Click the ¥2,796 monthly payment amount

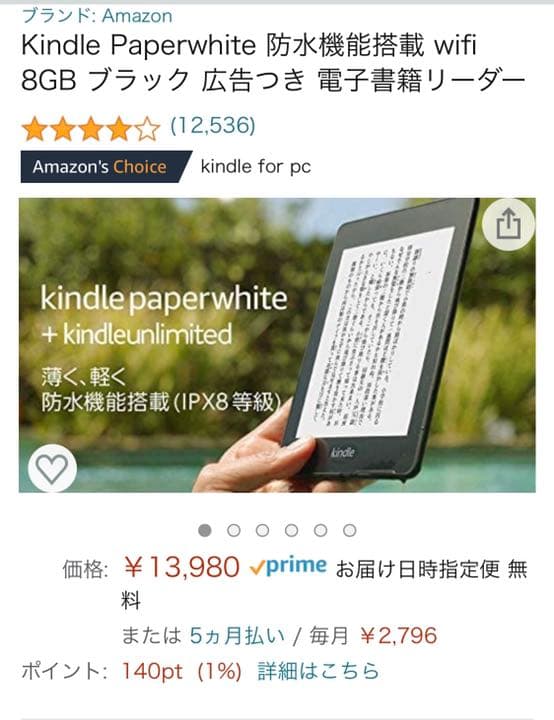pyautogui.click(x=398, y=636)
